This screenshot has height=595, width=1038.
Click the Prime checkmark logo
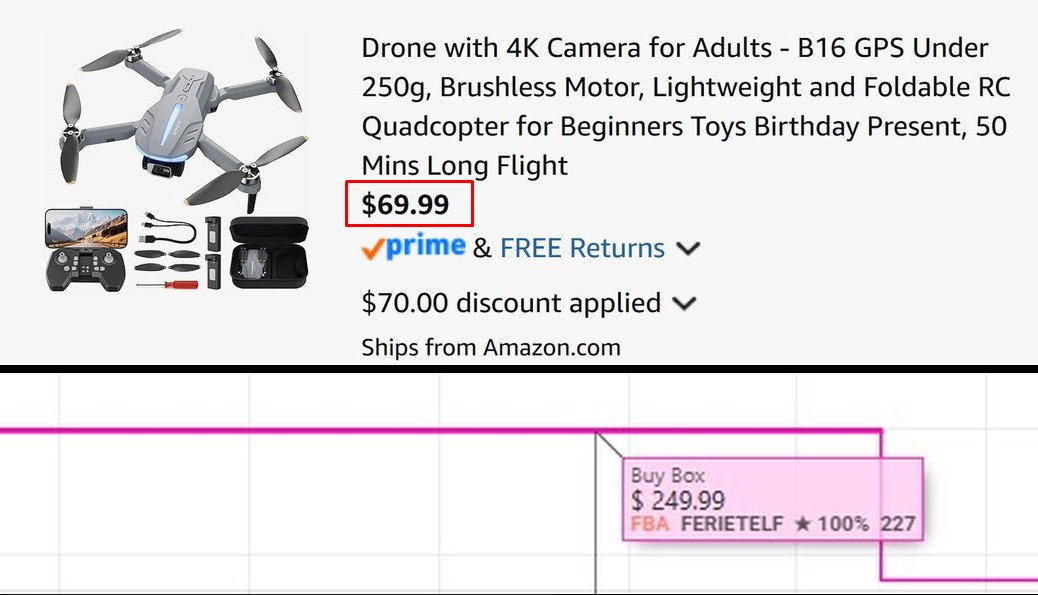[x=413, y=248]
